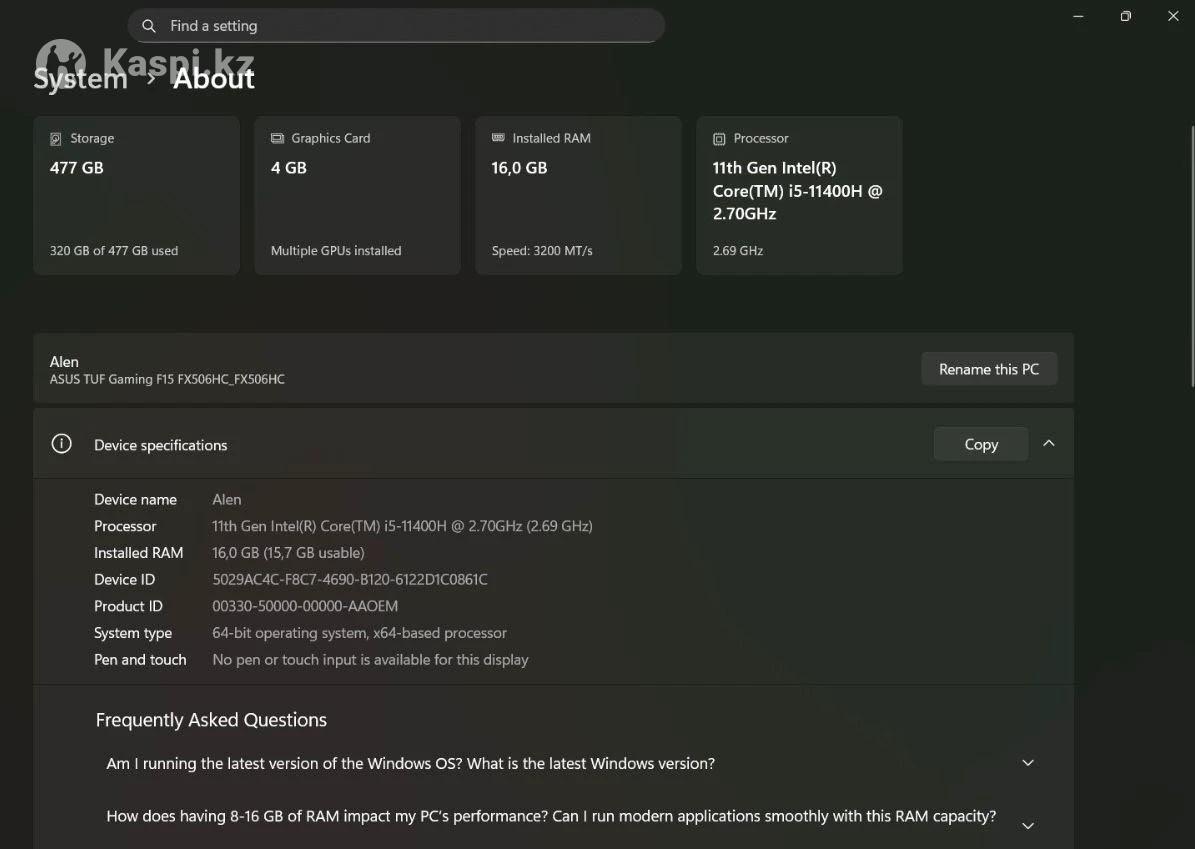Screen dimensions: 1195x849
Task: Open the Storage 477 GB card
Action: (136, 196)
